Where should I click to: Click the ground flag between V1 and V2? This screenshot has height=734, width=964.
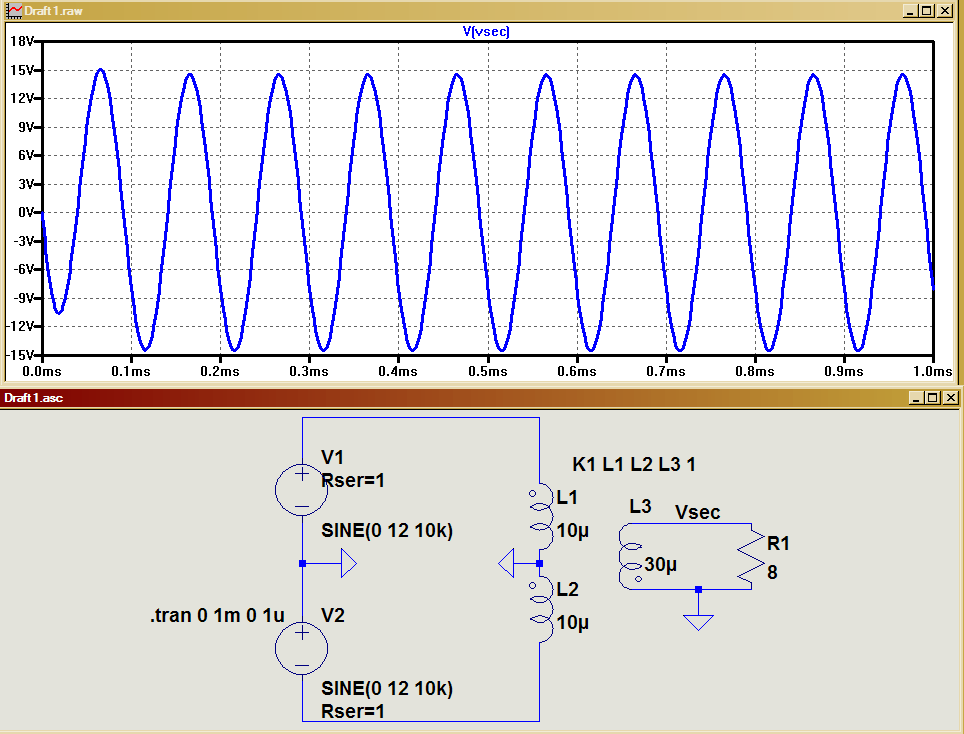coord(349,563)
